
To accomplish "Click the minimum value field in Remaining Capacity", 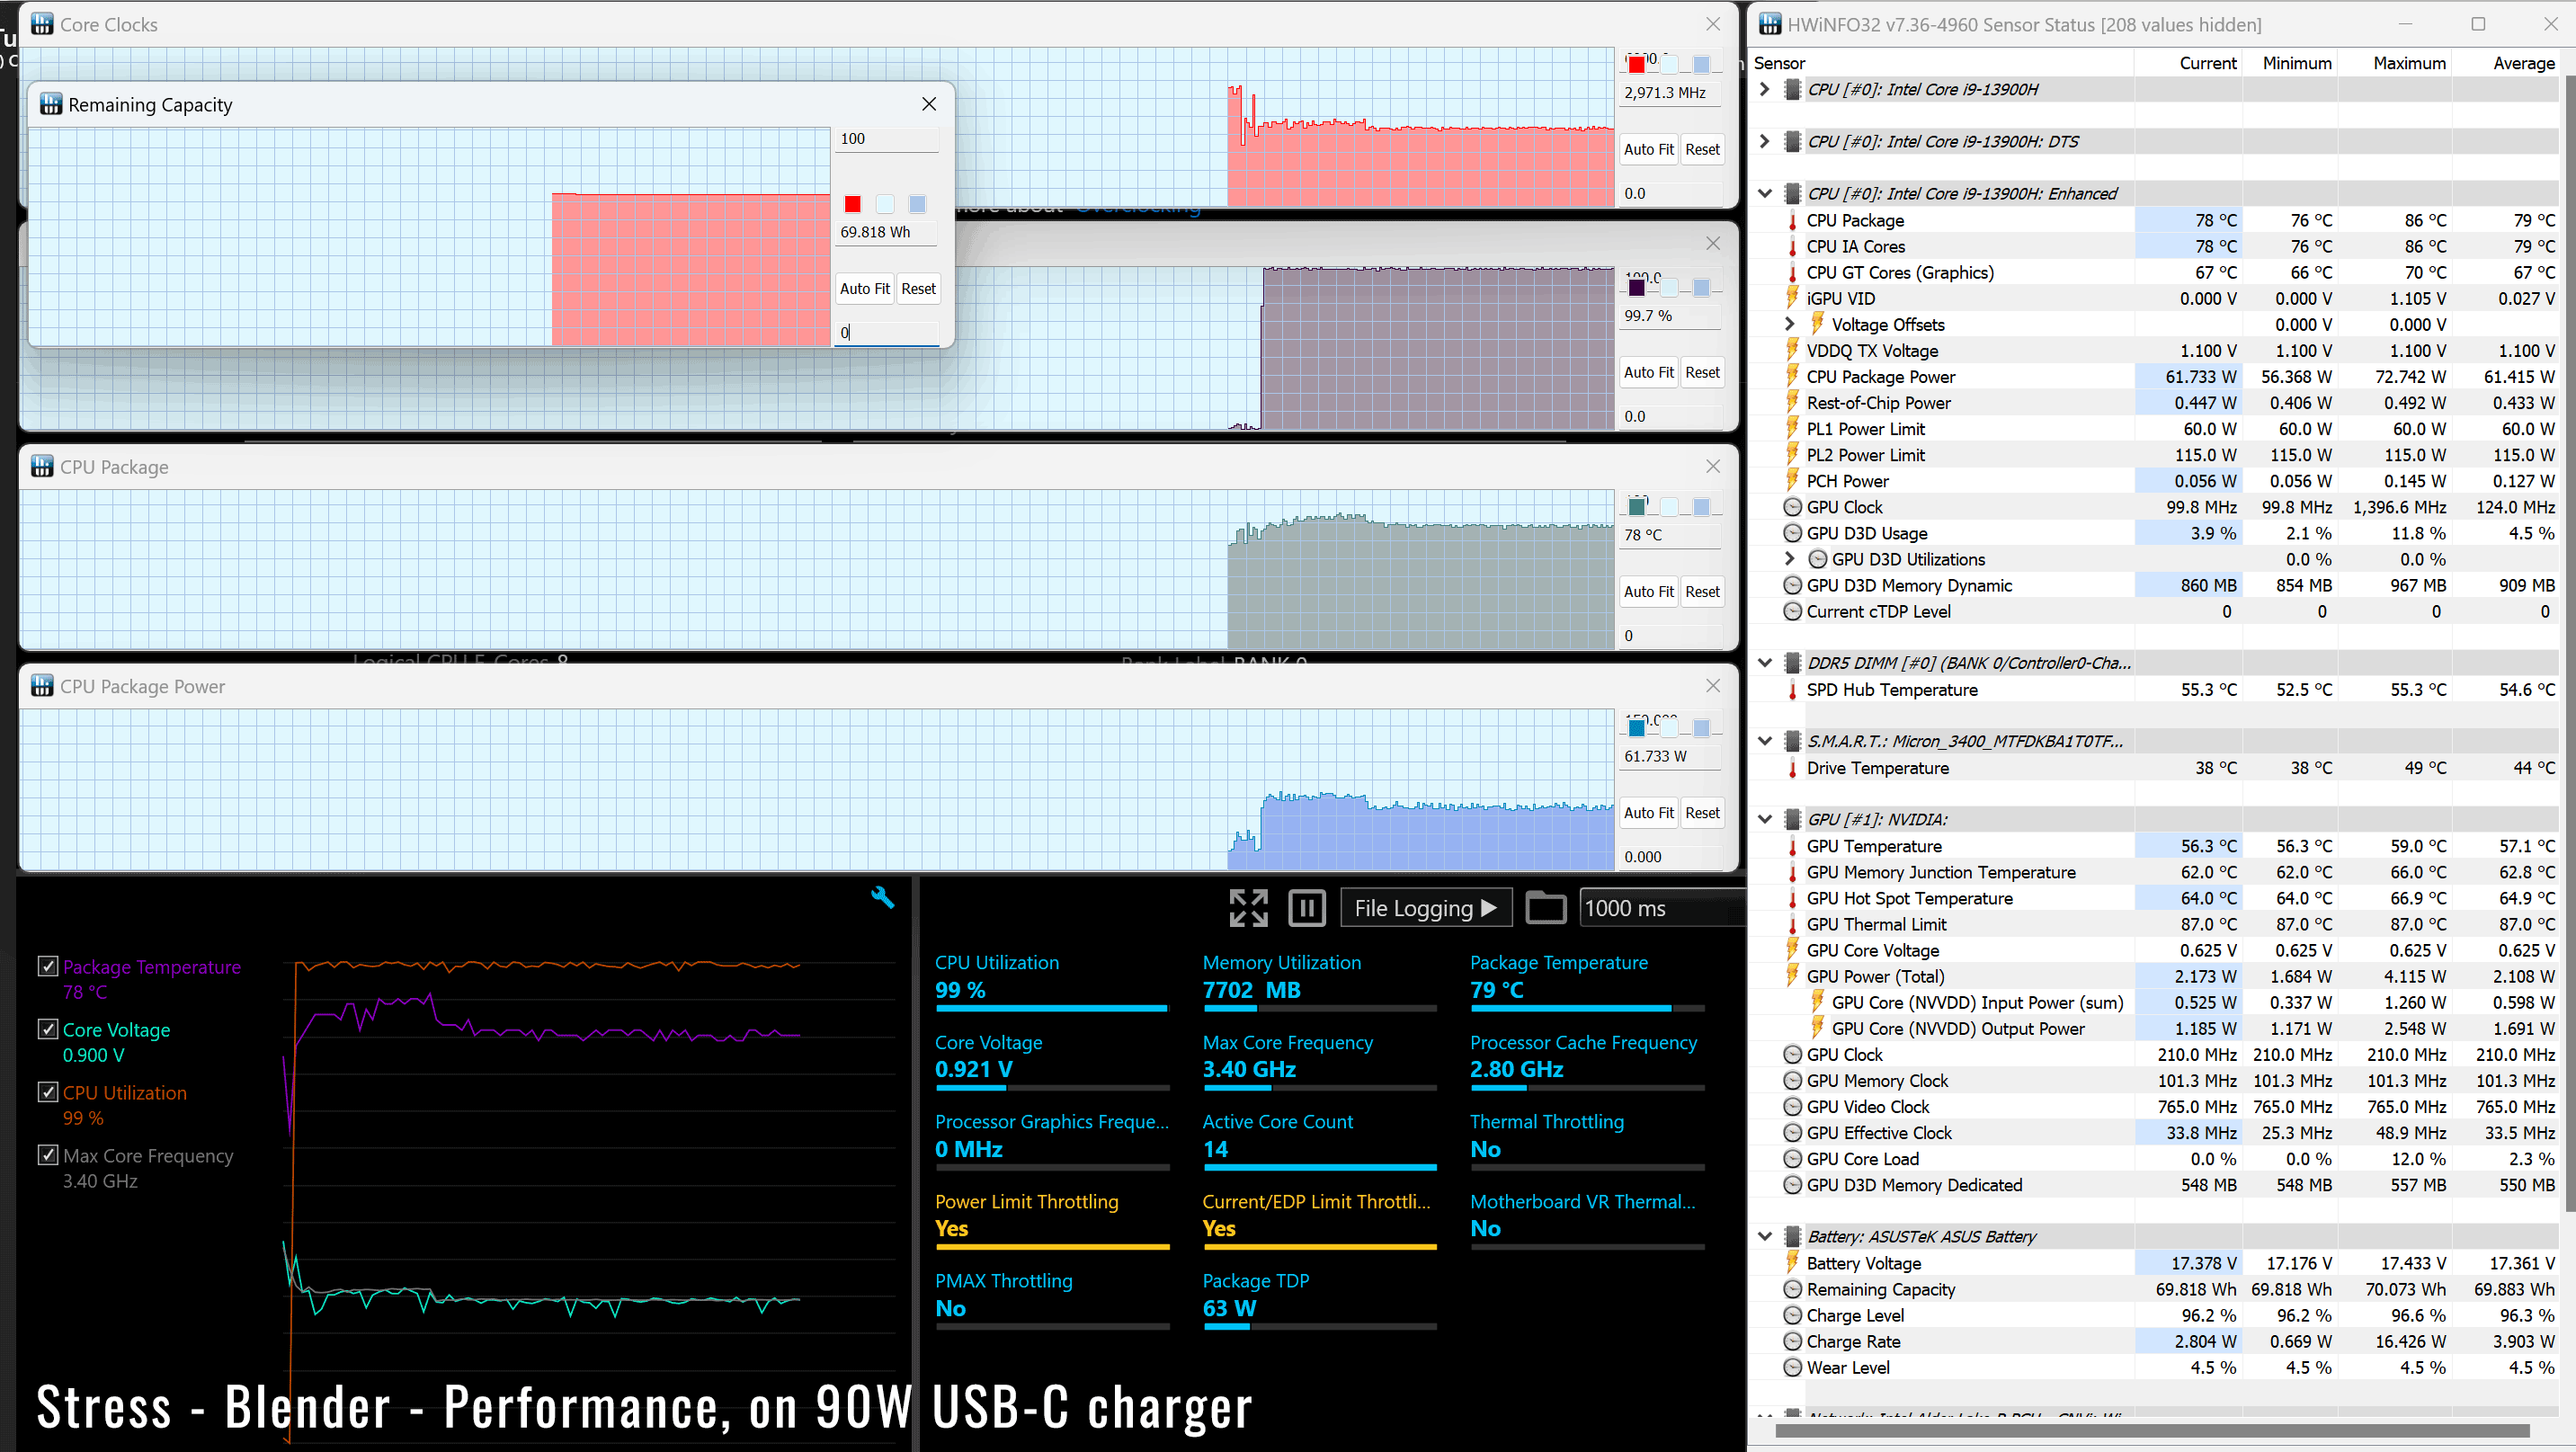I will point(886,332).
